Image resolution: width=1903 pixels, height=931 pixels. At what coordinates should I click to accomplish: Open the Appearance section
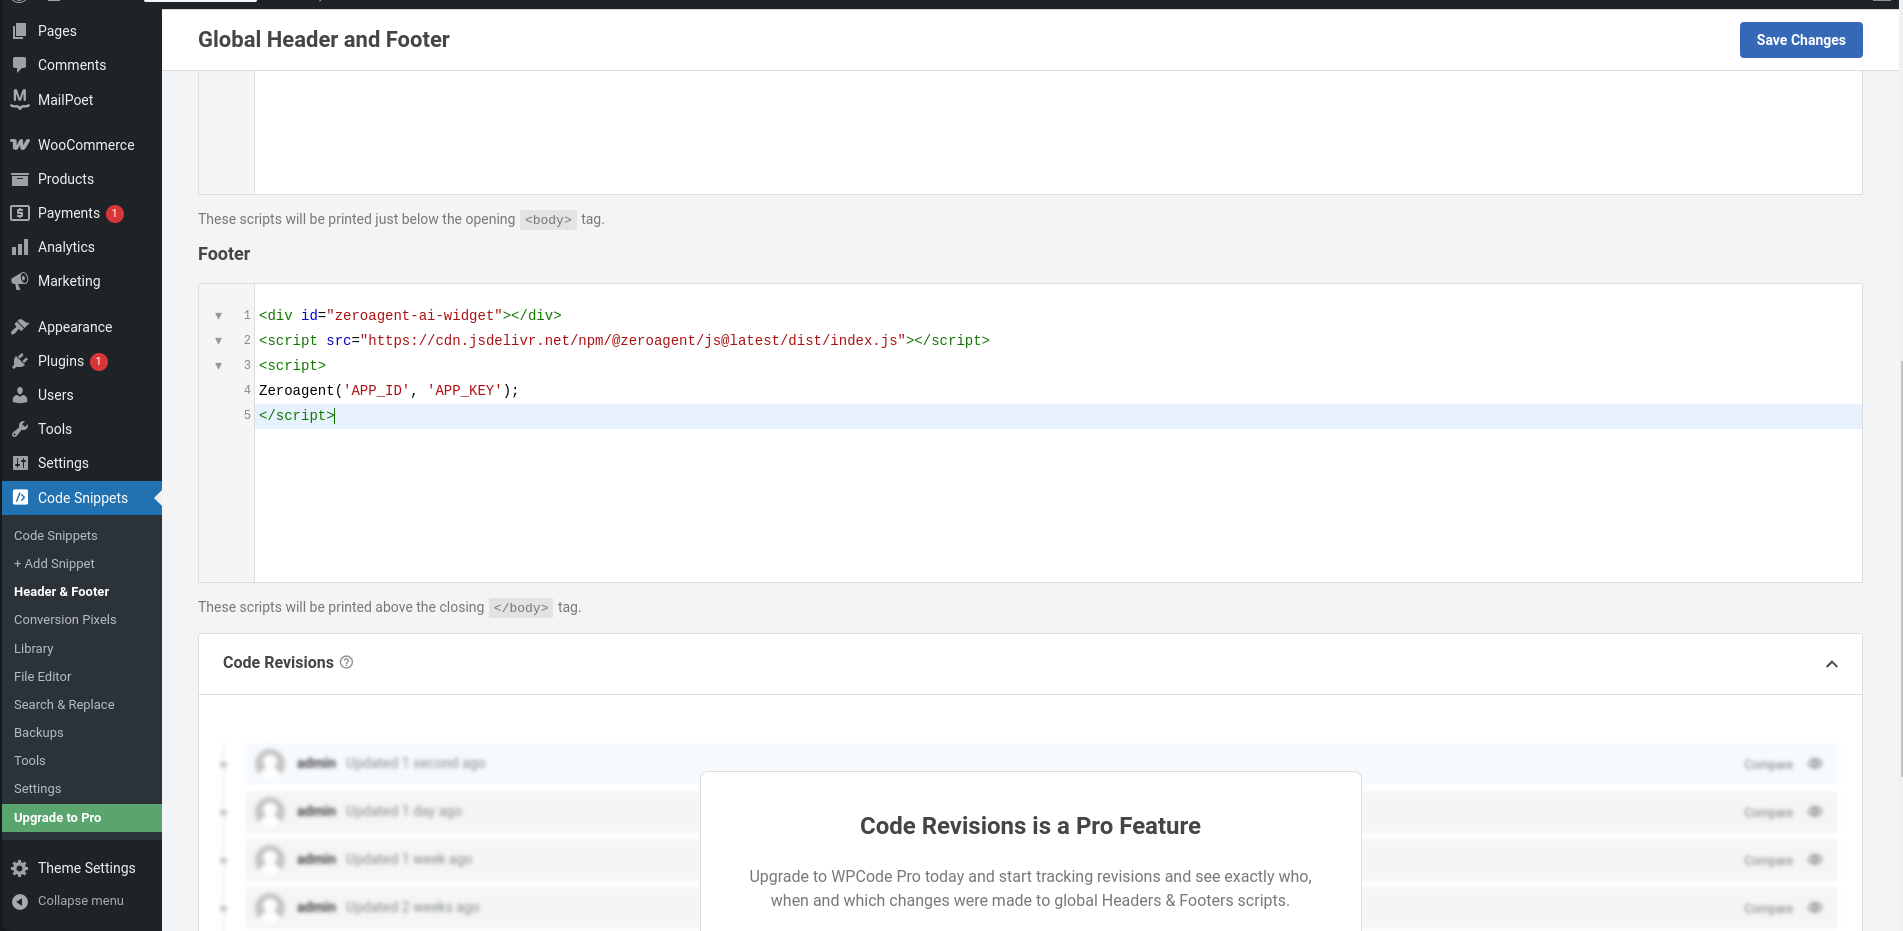[74, 326]
